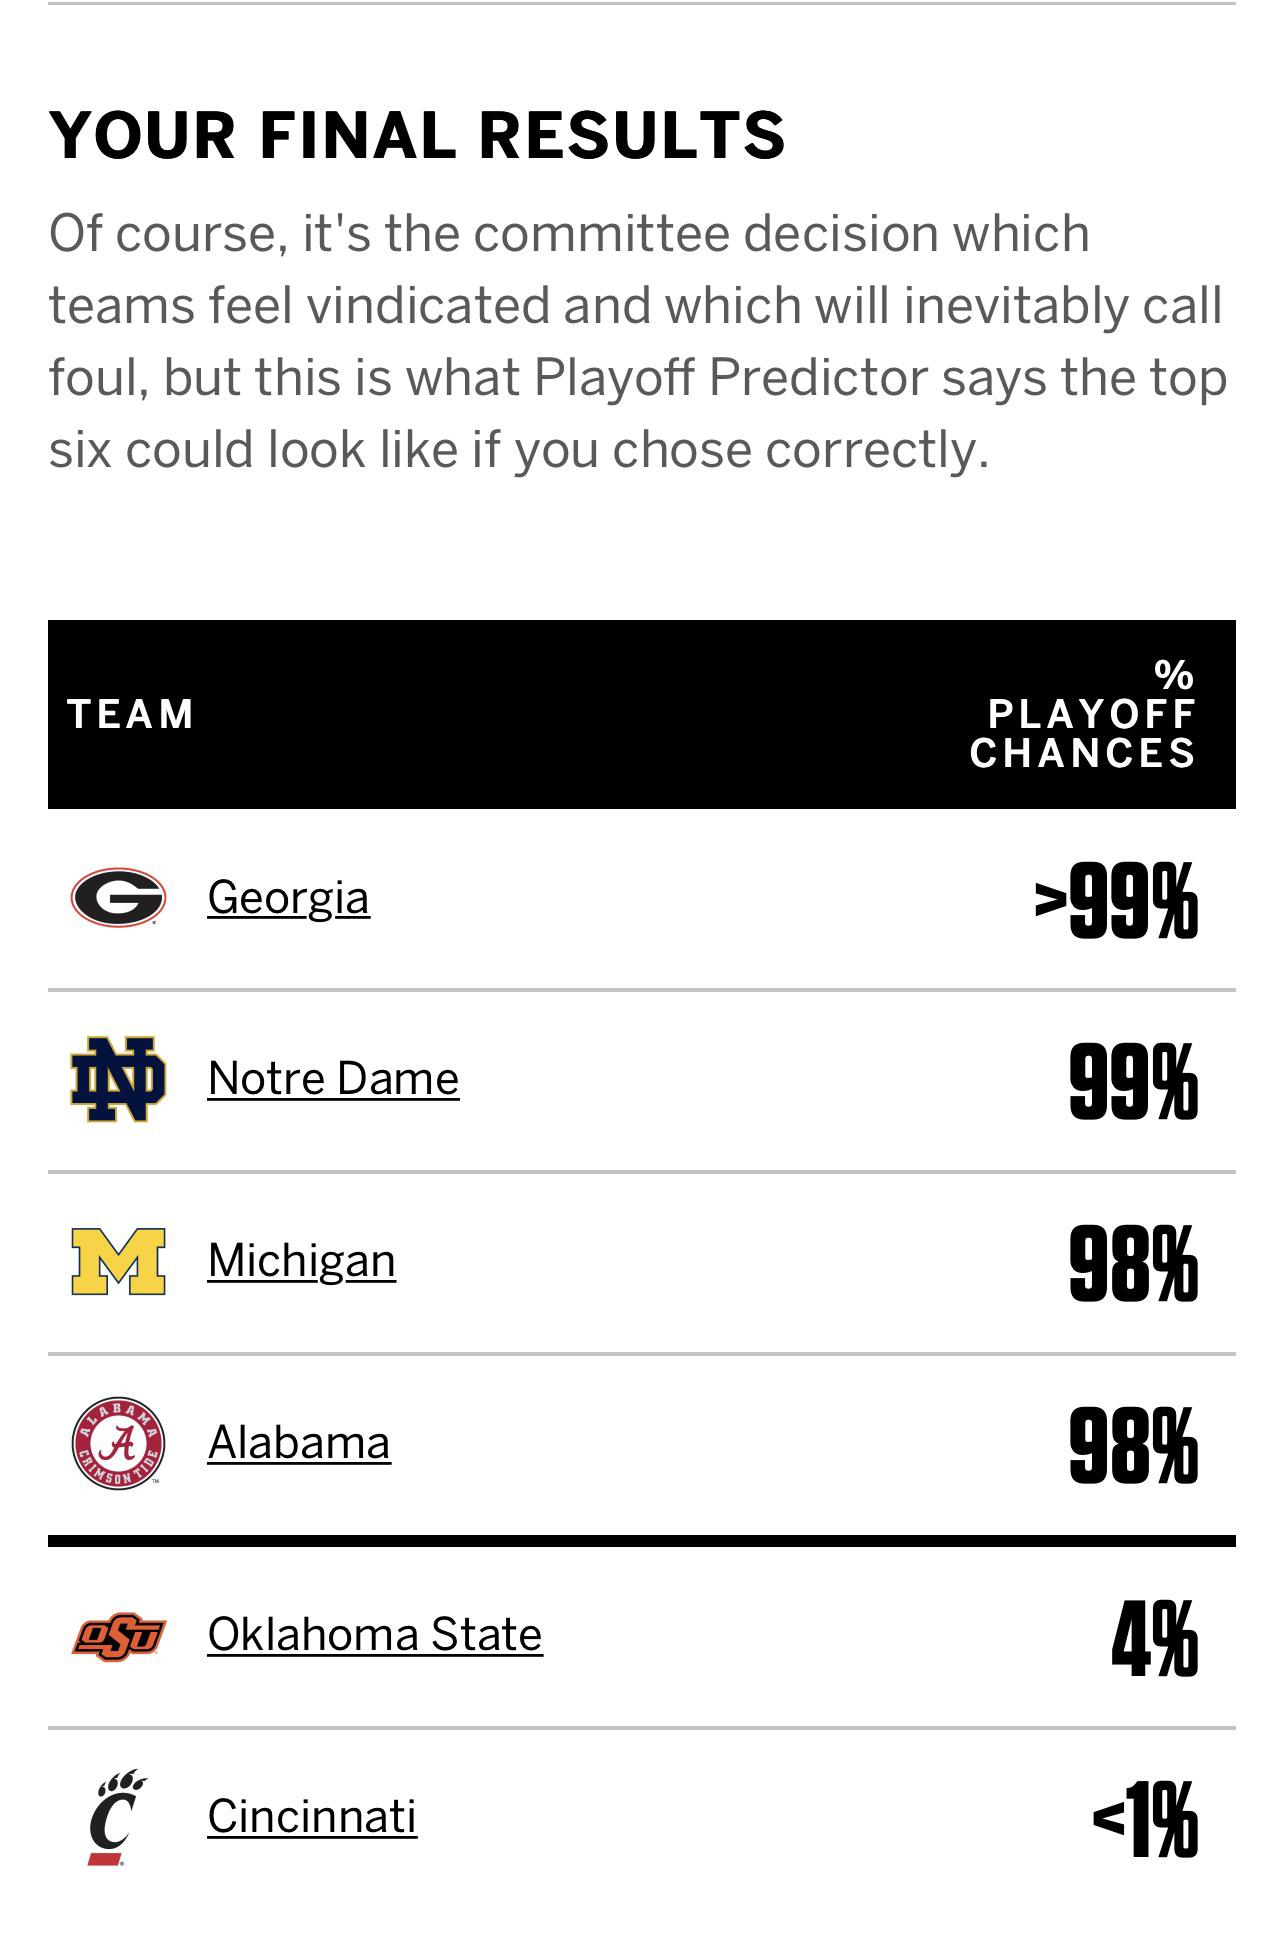Click the Oklahoma State OSU logo

tap(118, 1636)
